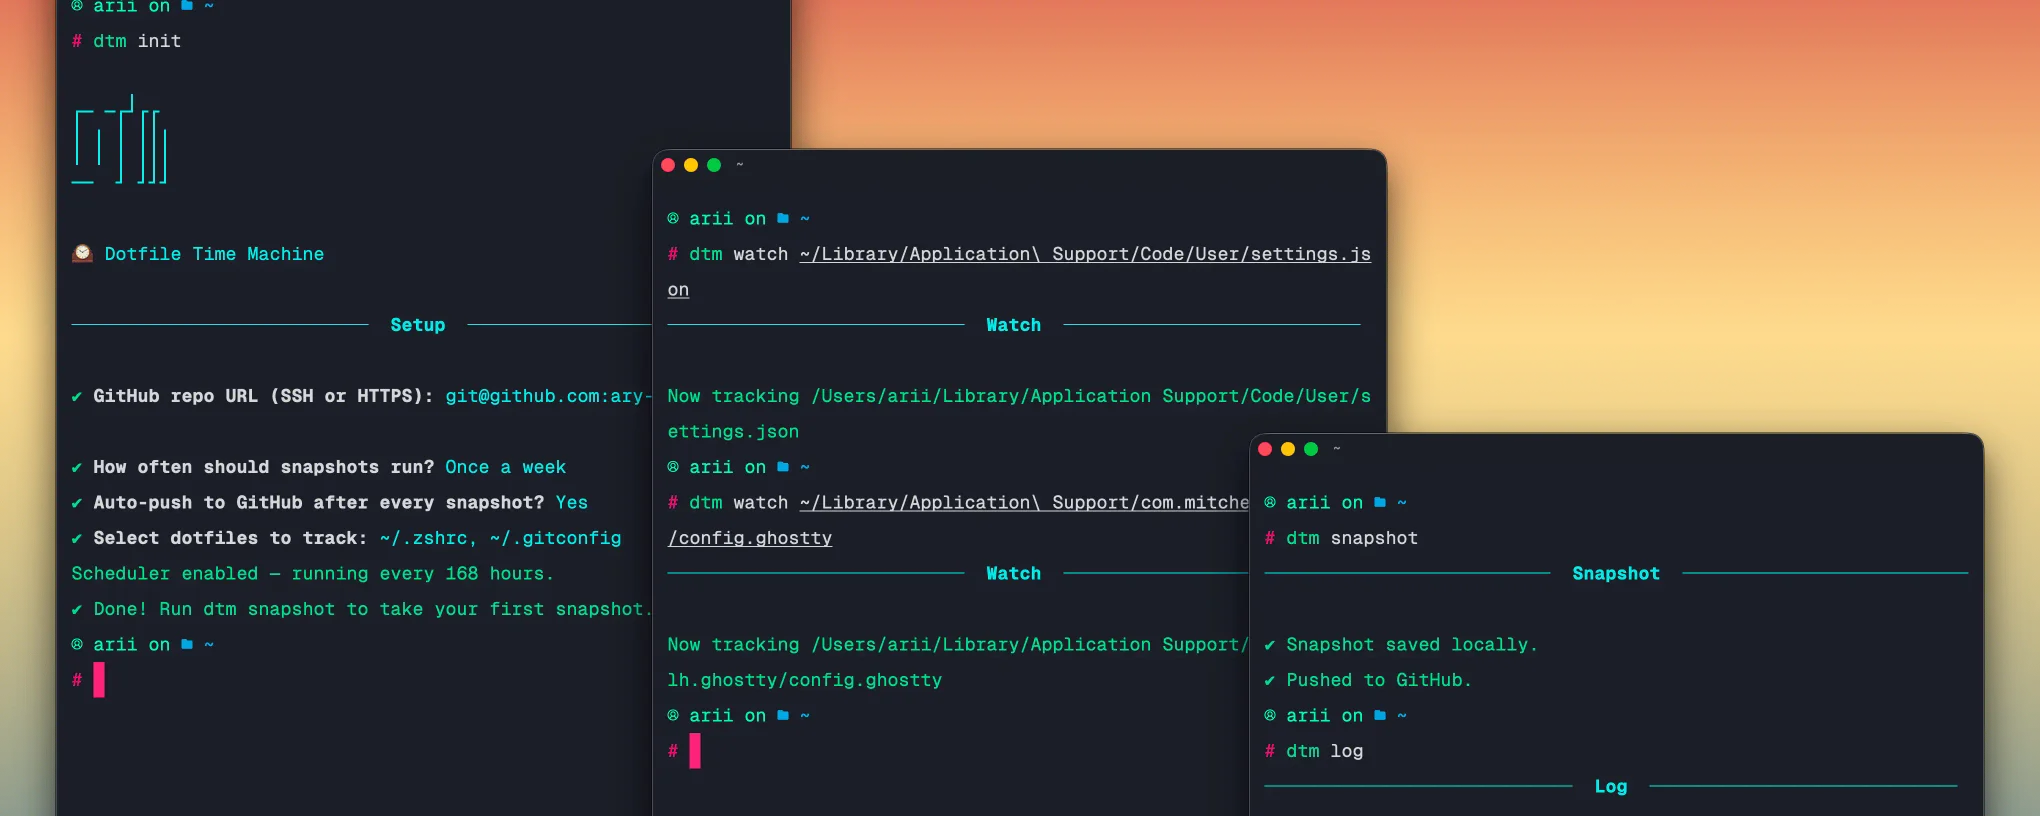Click the dtm ASCII logo in the init terminal
The width and height of the screenshot is (2040, 816).
(x=119, y=140)
